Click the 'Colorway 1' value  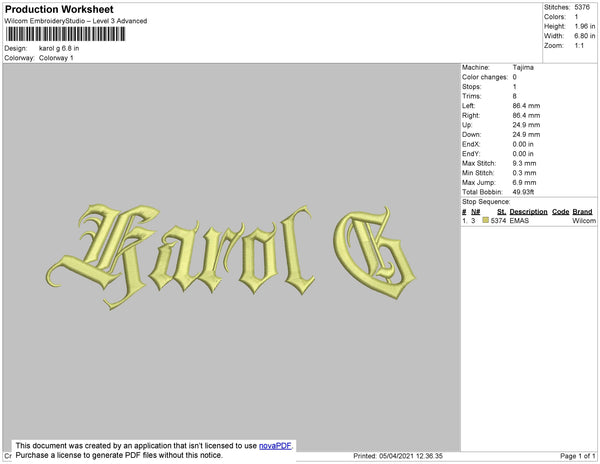pyautogui.click(x=56, y=58)
